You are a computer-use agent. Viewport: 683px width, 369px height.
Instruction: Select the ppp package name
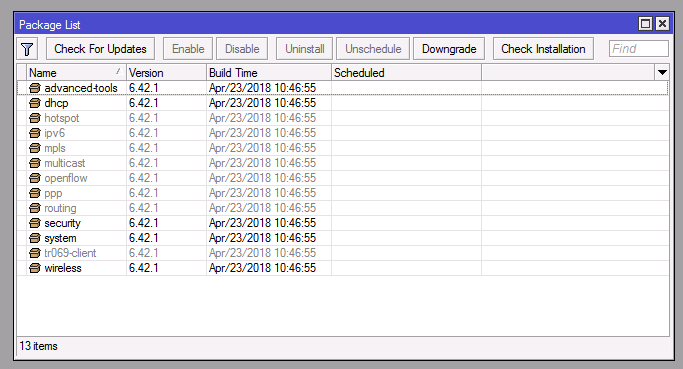tap(53, 193)
